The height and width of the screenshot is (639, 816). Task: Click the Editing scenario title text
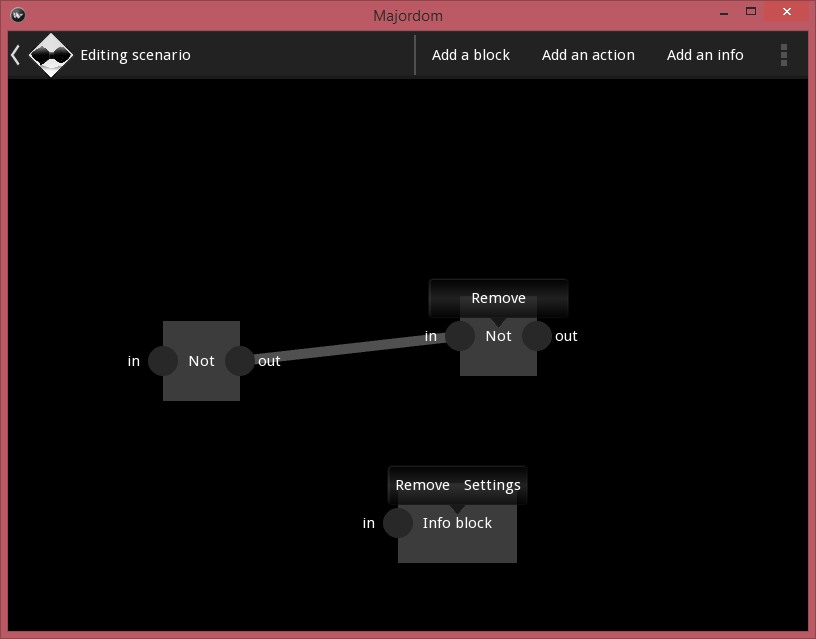135,55
